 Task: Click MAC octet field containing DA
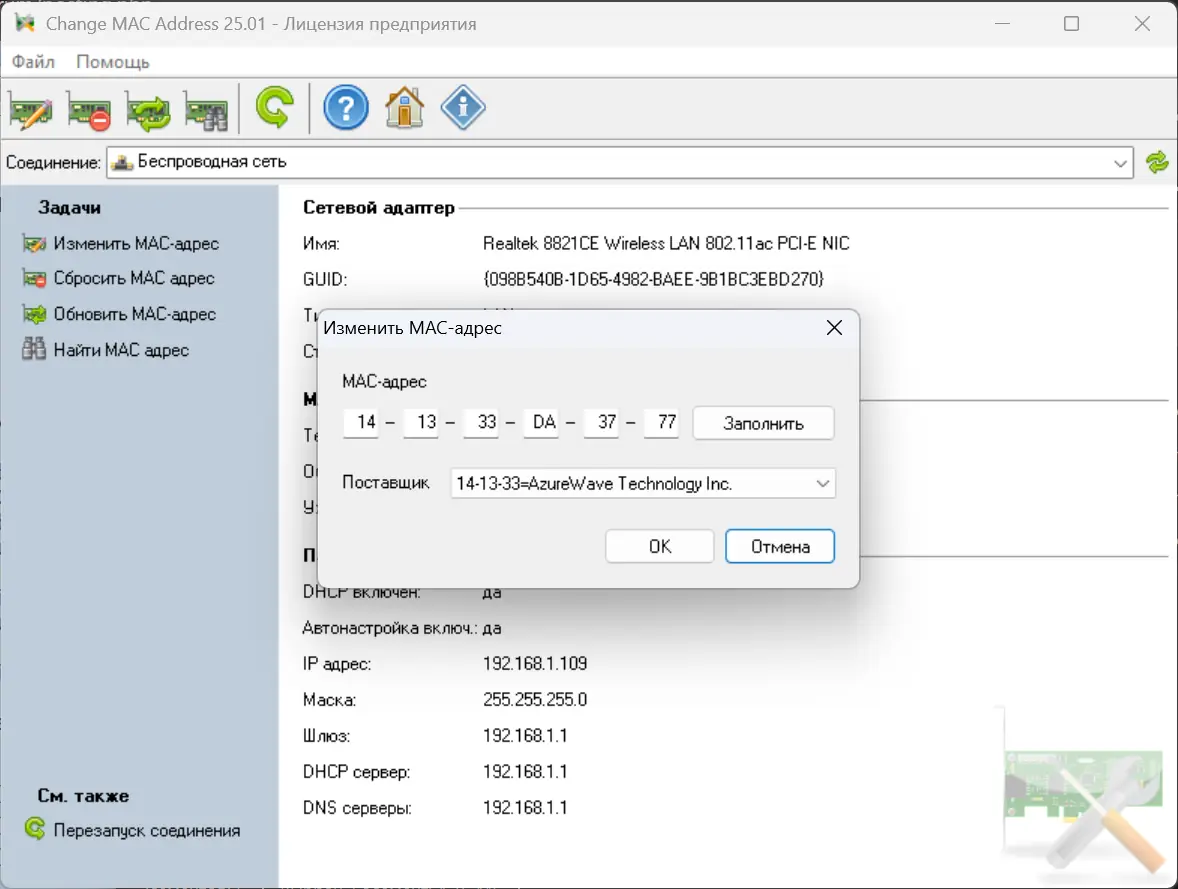click(542, 422)
